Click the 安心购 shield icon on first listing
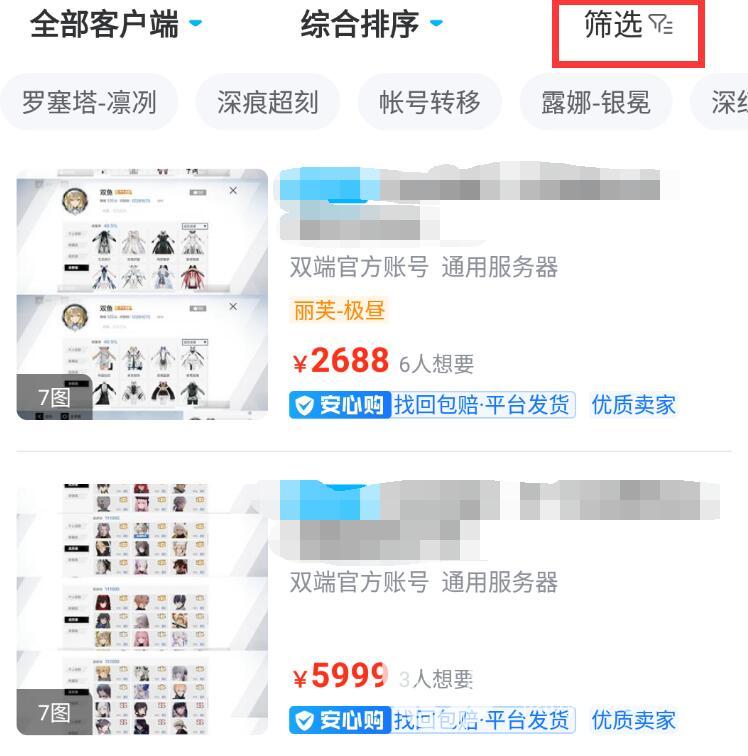The width and height of the screenshot is (748, 756). (x=305, y=405)
